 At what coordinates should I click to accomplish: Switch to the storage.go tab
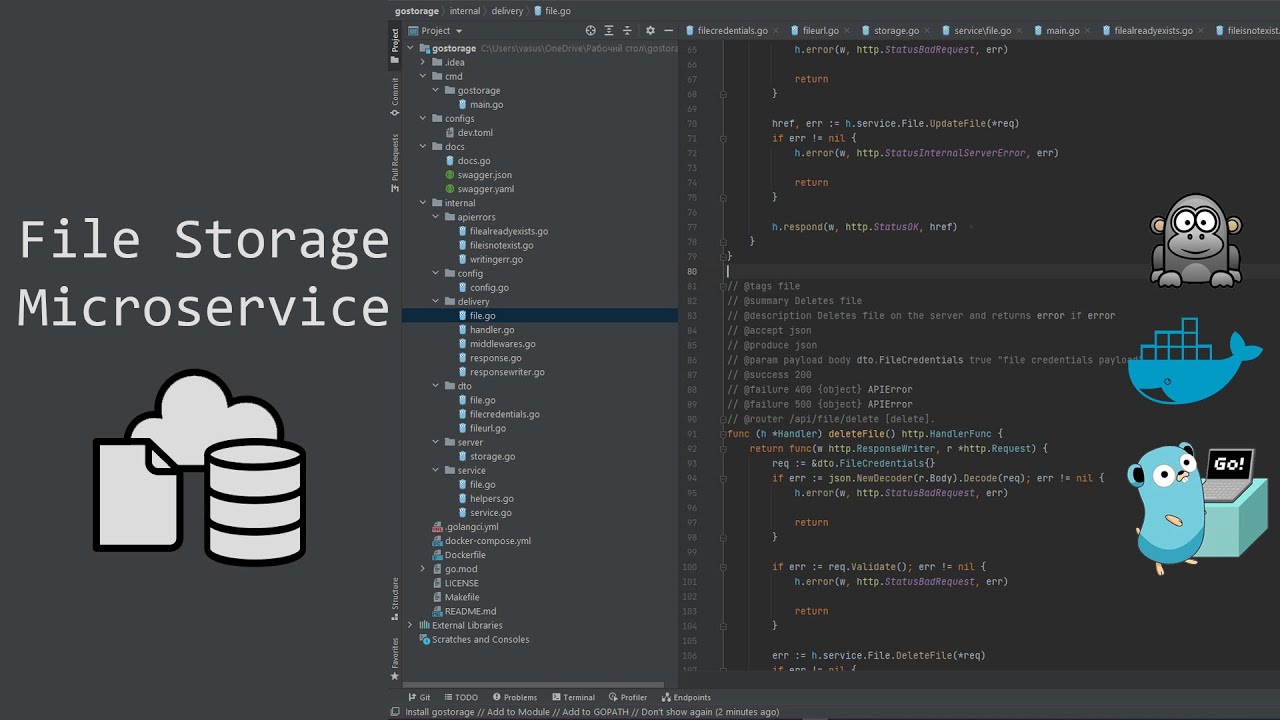(897, 31)
